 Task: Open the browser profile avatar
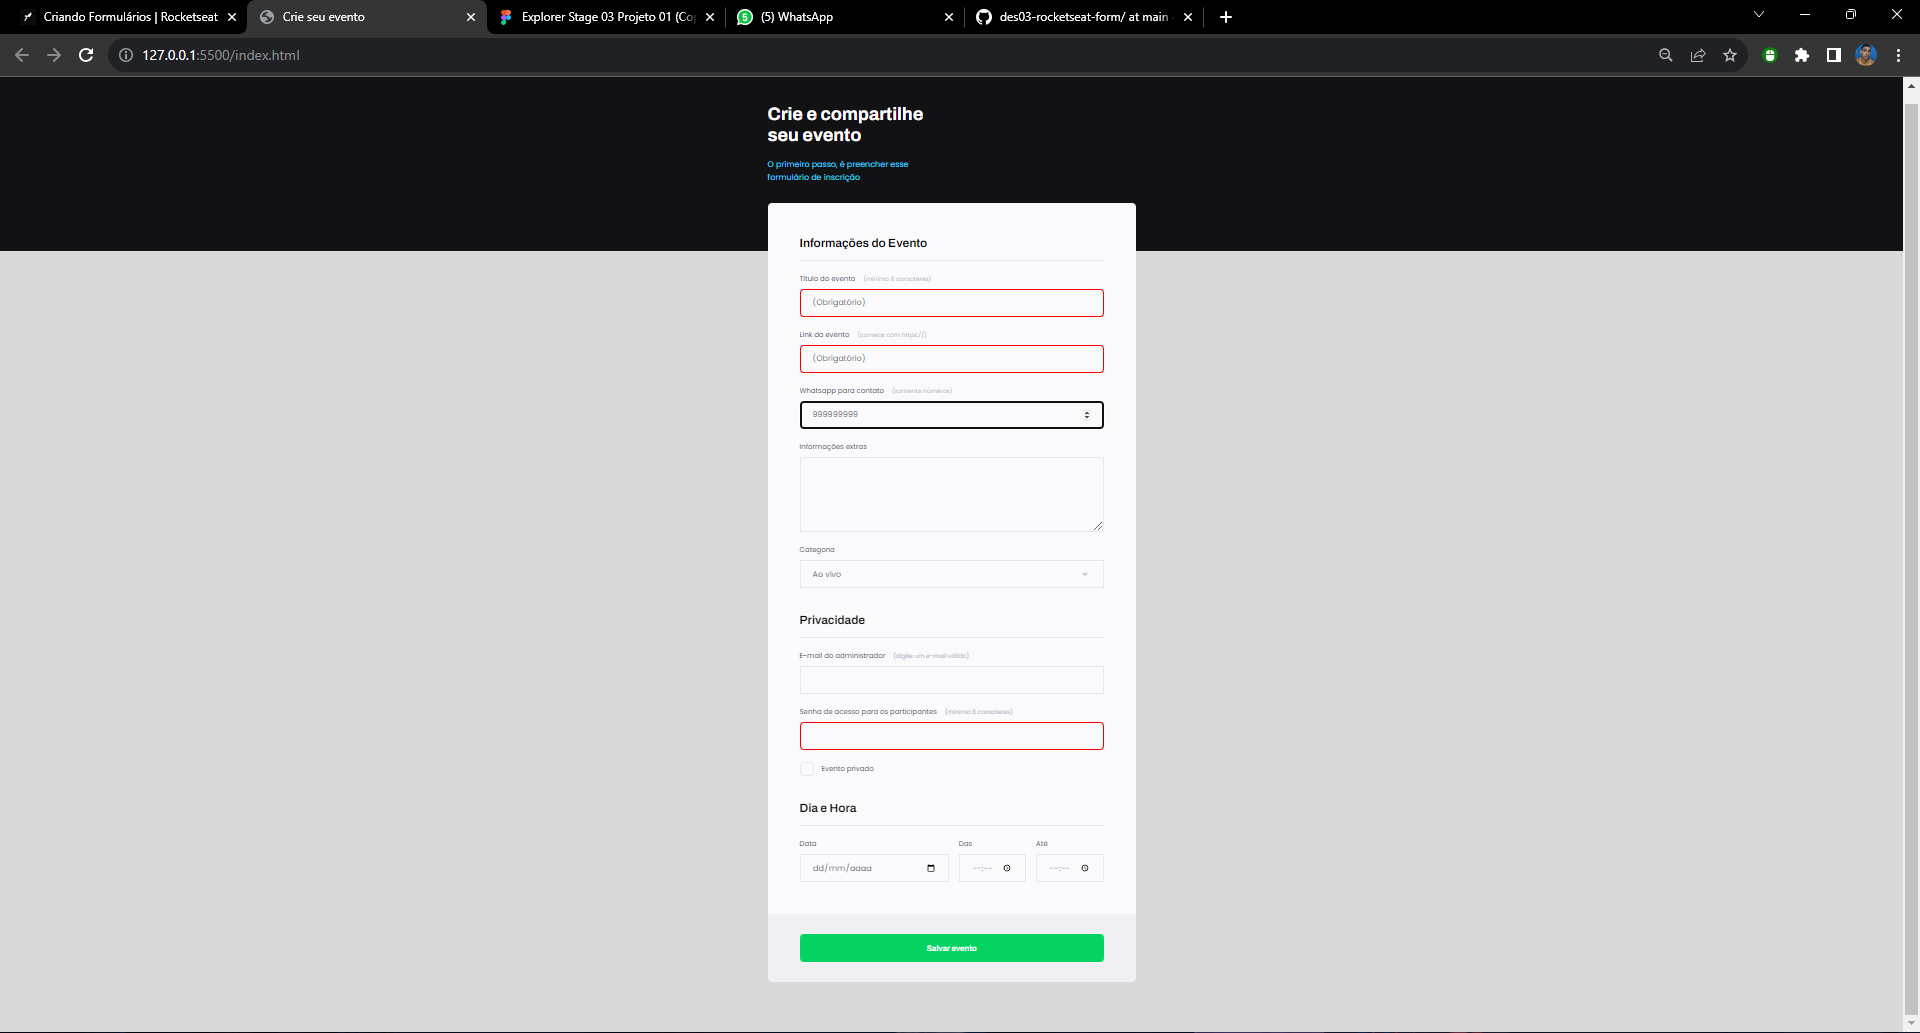[1866, 55]
